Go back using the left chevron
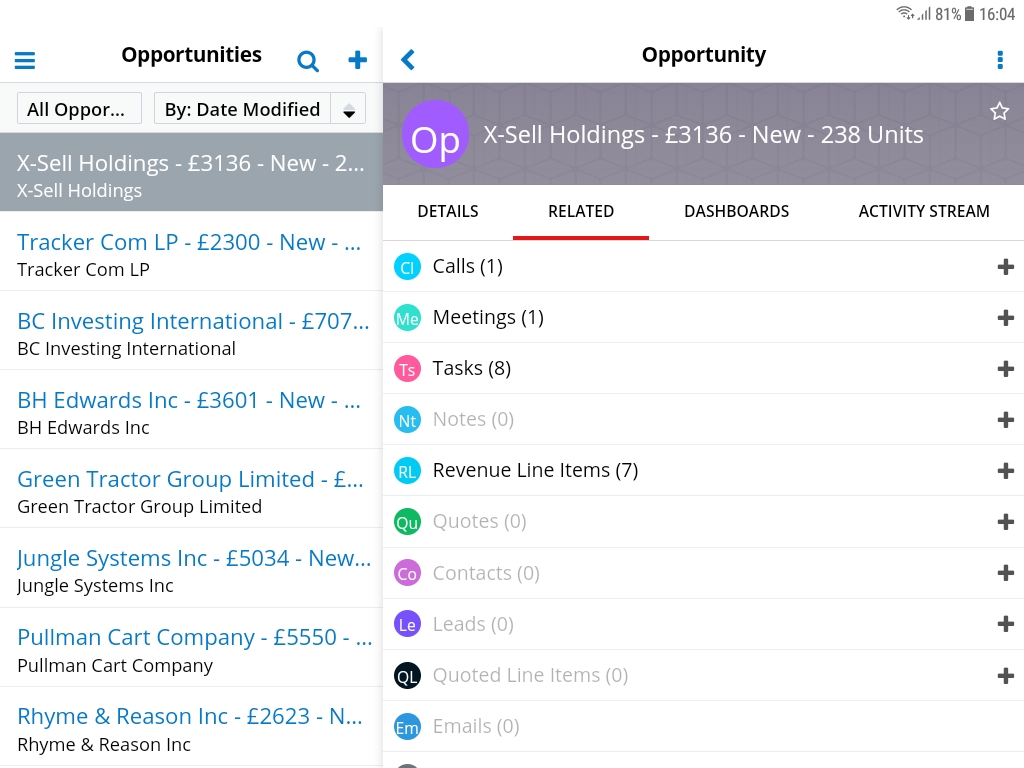This screenshot has height=768, width=1024. coord(408,60)
